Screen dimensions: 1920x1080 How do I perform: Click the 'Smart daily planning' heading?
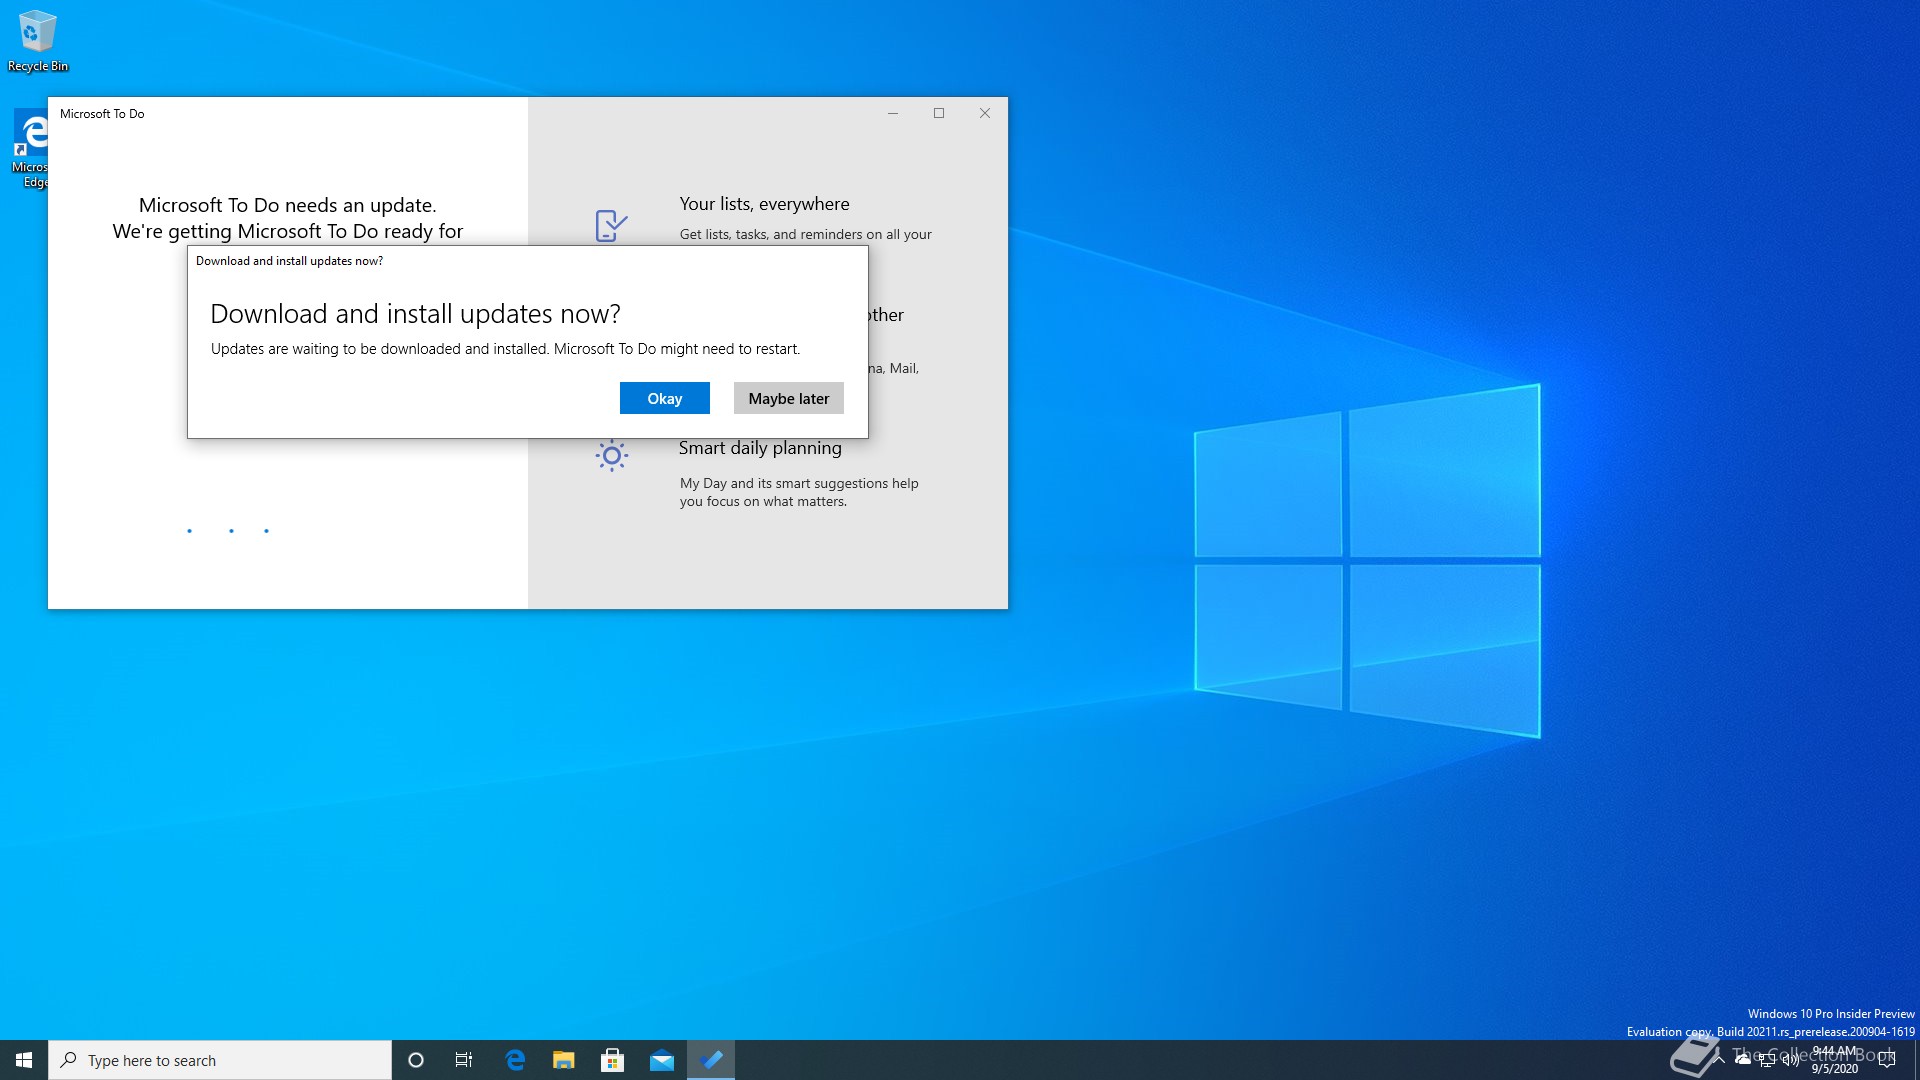pos(760,448)
